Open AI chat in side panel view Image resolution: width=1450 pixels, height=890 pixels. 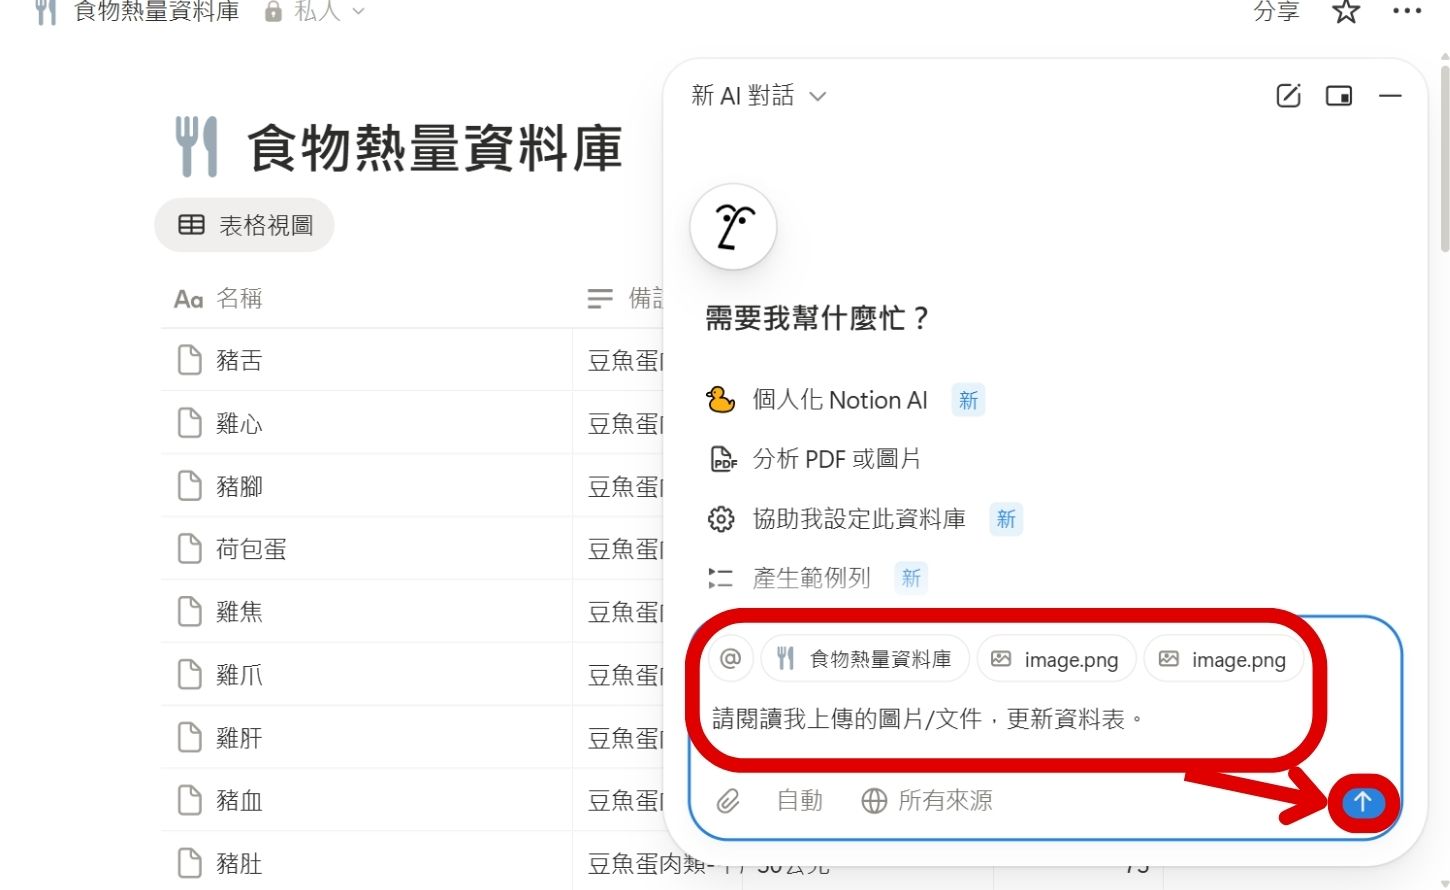(1338, 95)
